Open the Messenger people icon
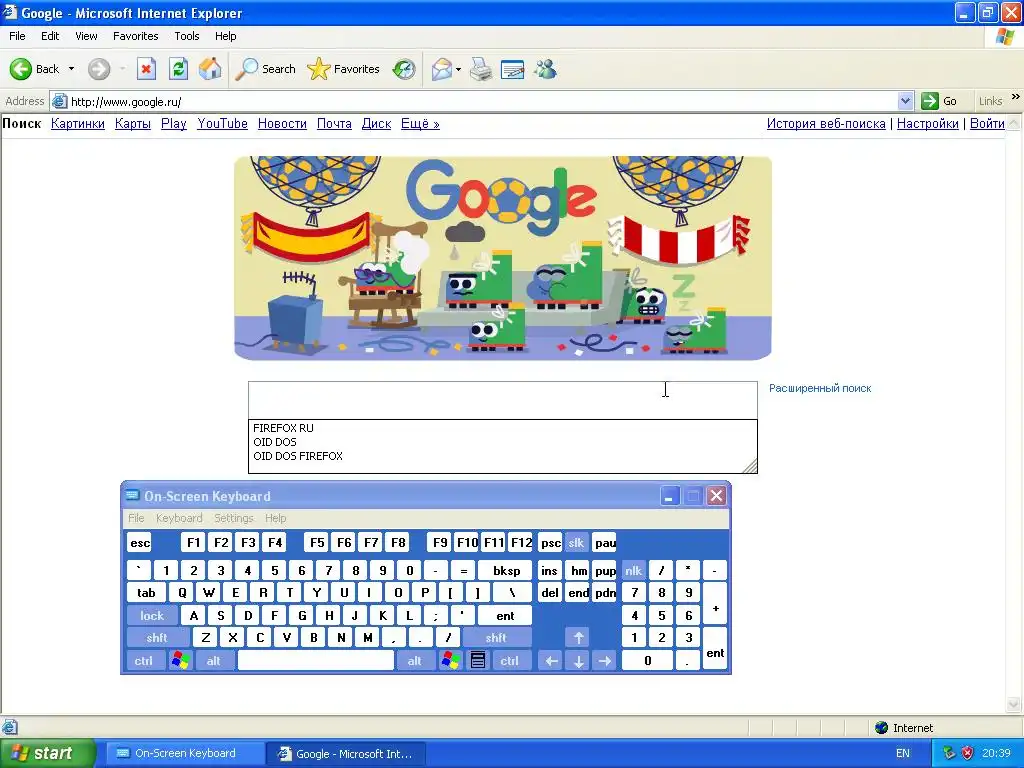Viewport: 1024px width, 768px height. [545, 69]
